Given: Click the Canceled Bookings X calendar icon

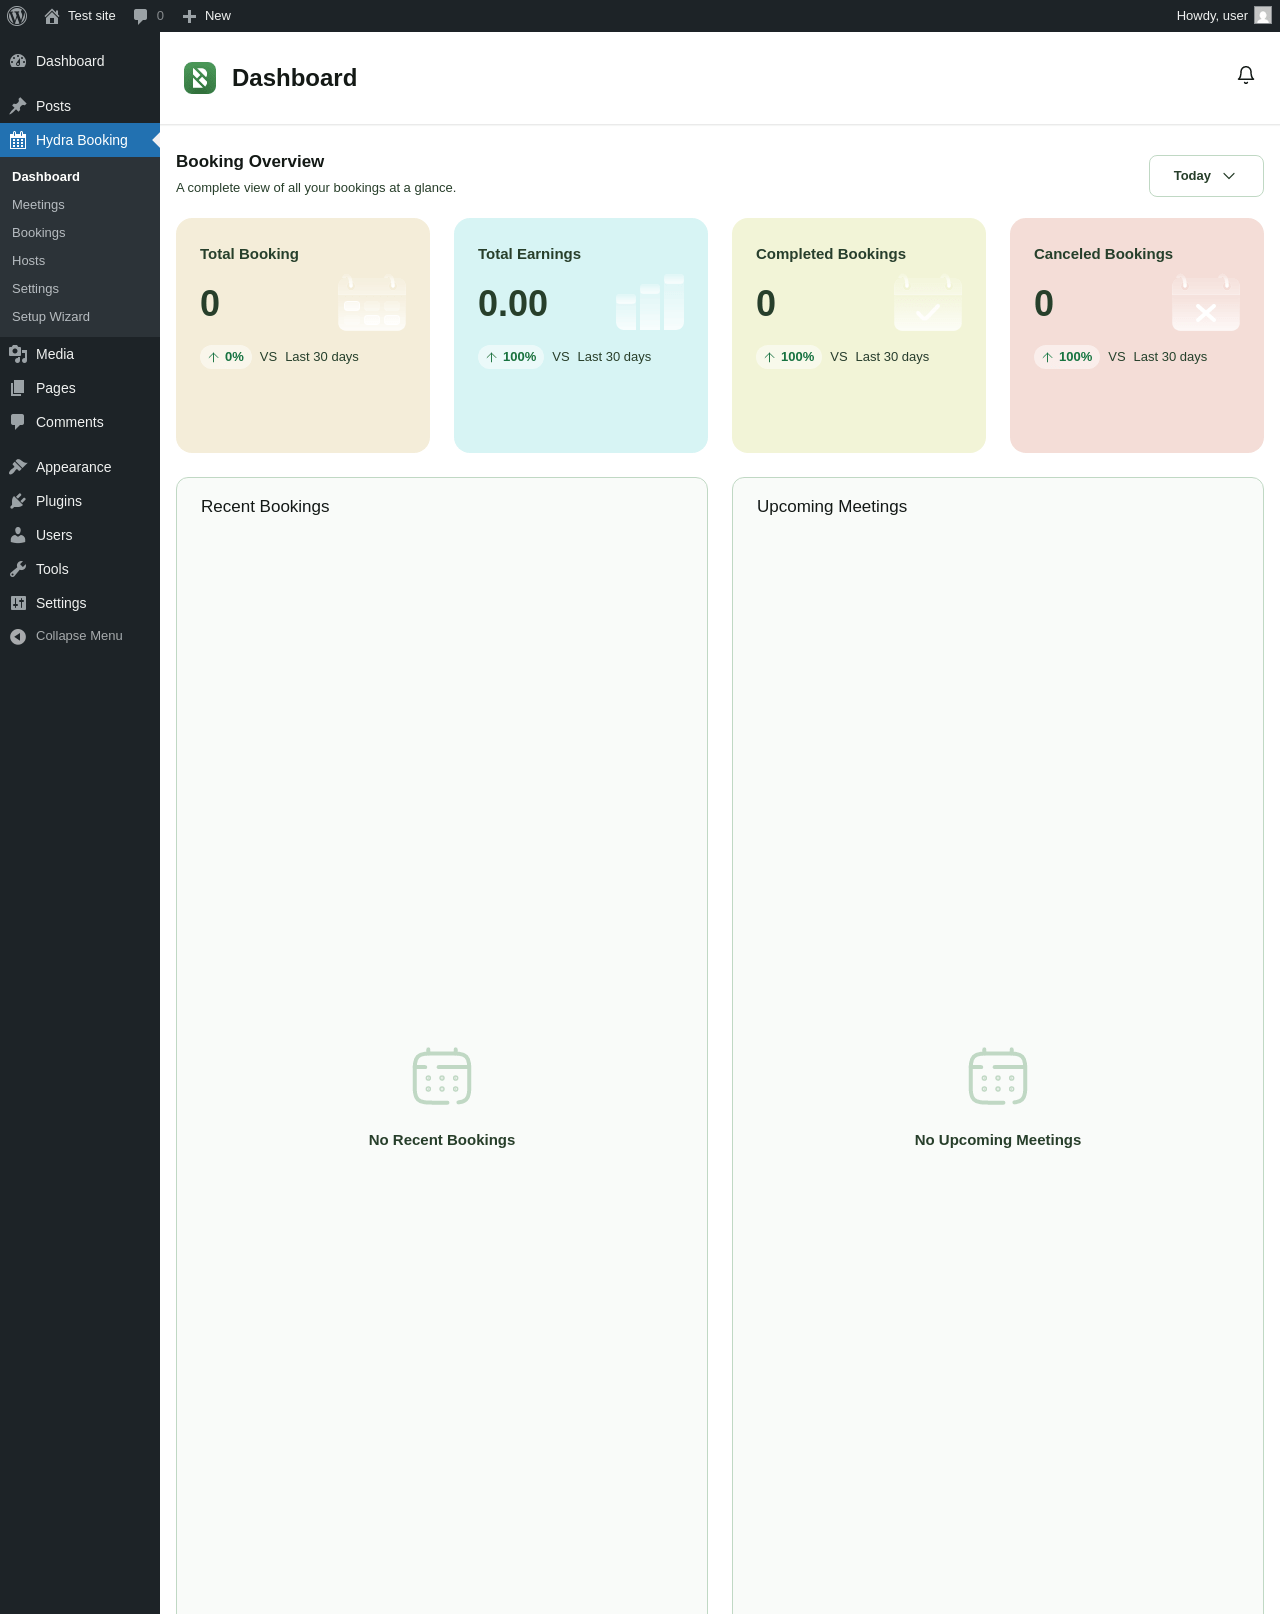Looking at the screenshot, I should [1205, 303].
